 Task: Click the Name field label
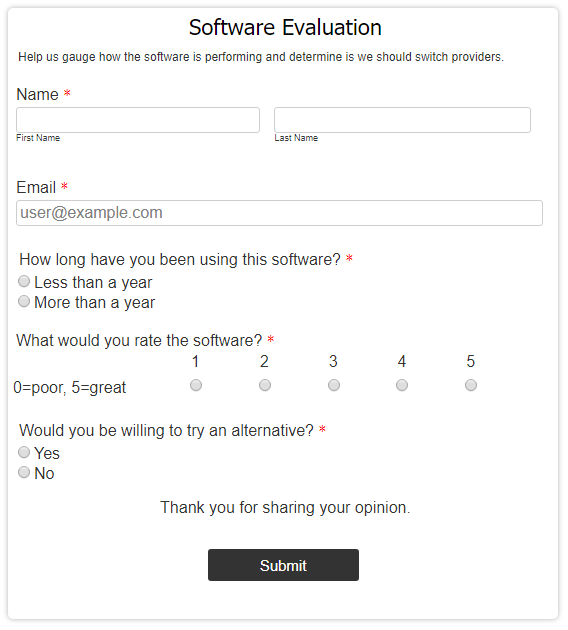37,95
